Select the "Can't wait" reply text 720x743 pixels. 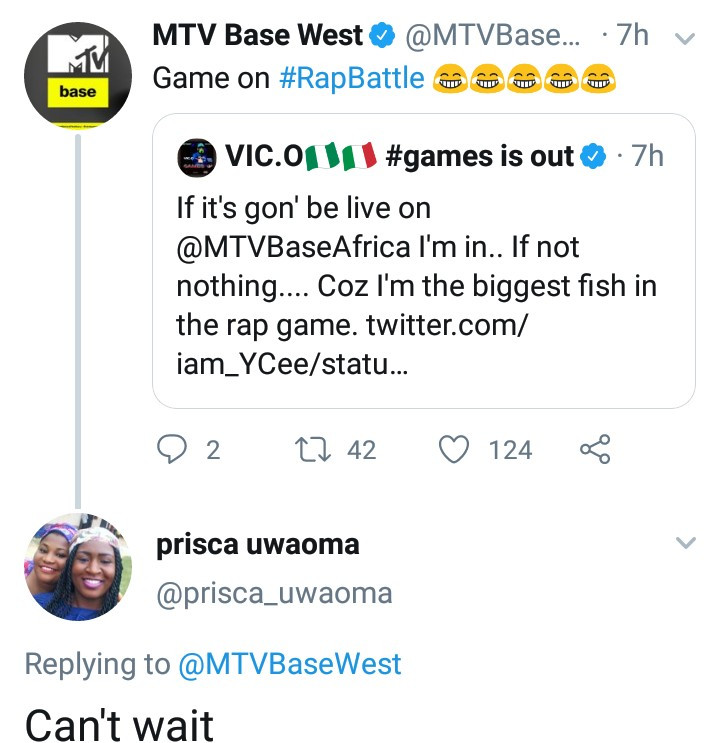tap(119, 724)
